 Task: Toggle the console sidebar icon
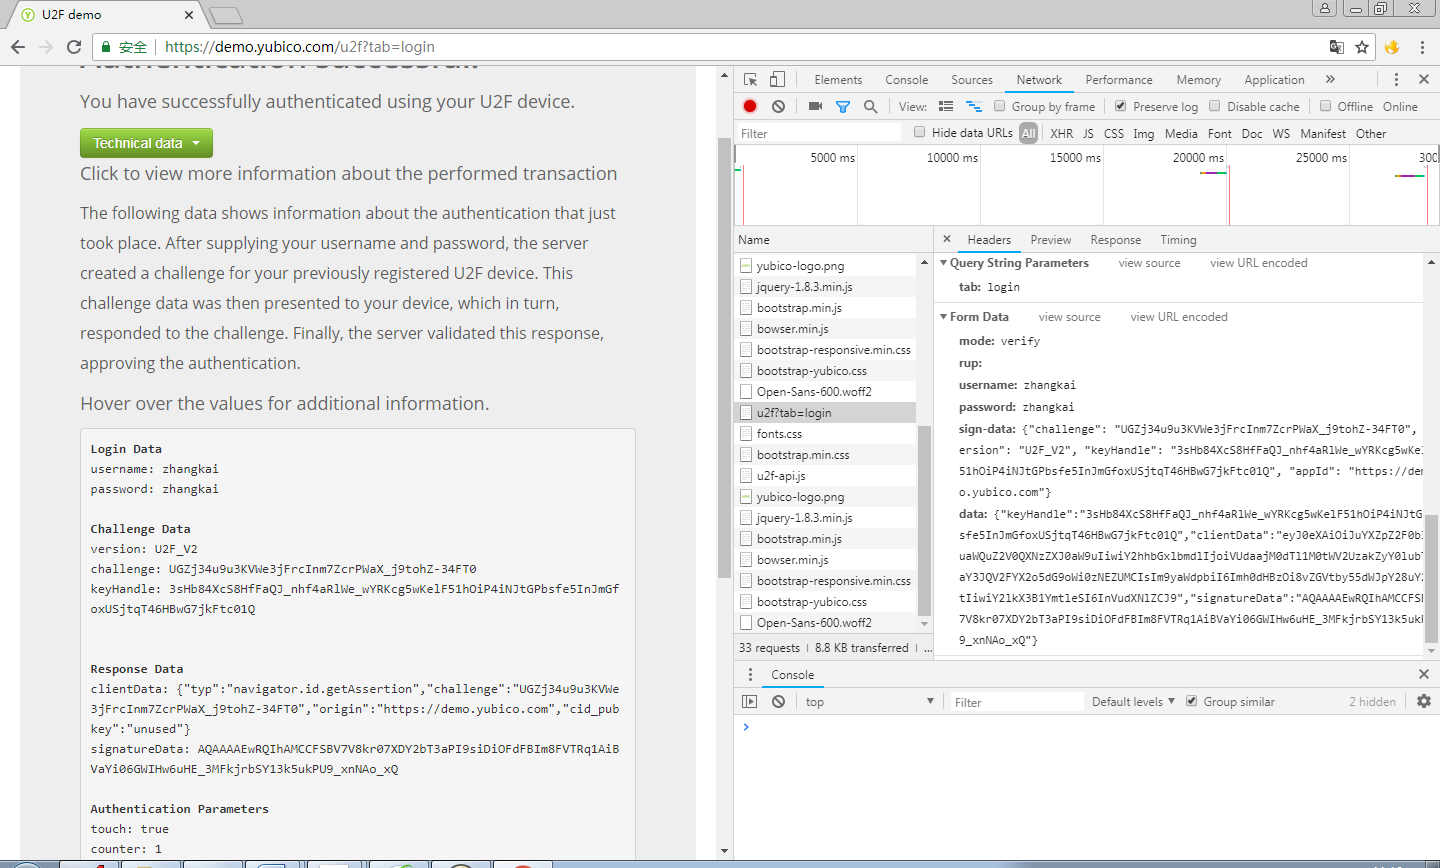tap(750, 702)
